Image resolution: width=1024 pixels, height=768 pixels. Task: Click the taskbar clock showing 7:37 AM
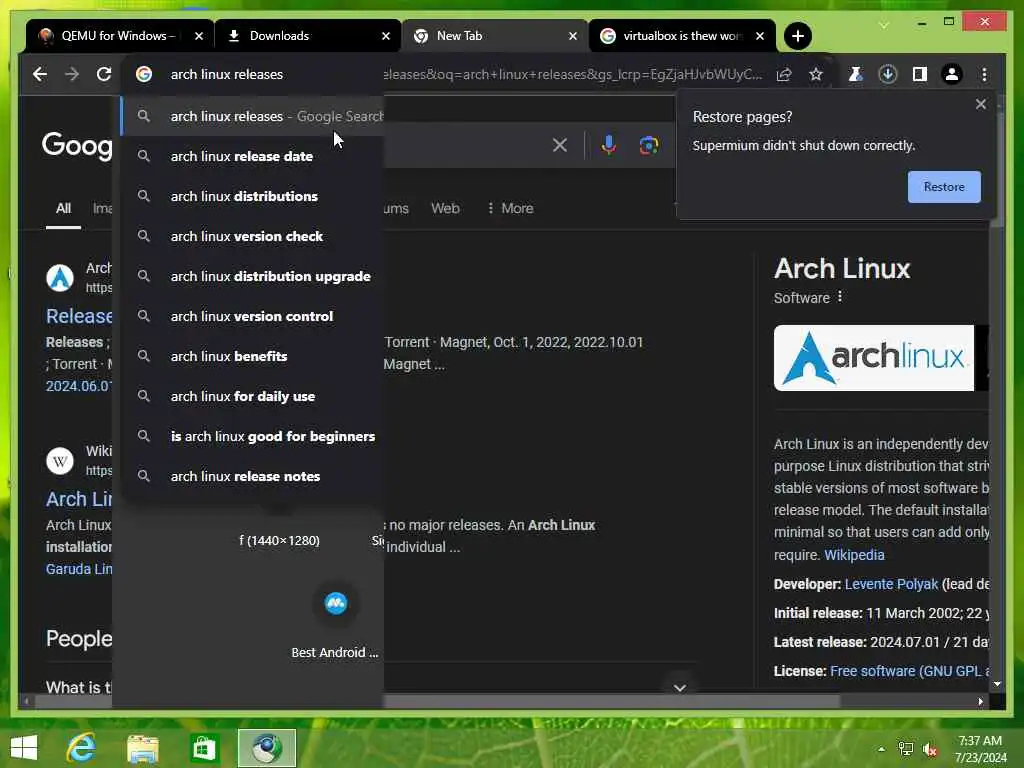[980, 749]
